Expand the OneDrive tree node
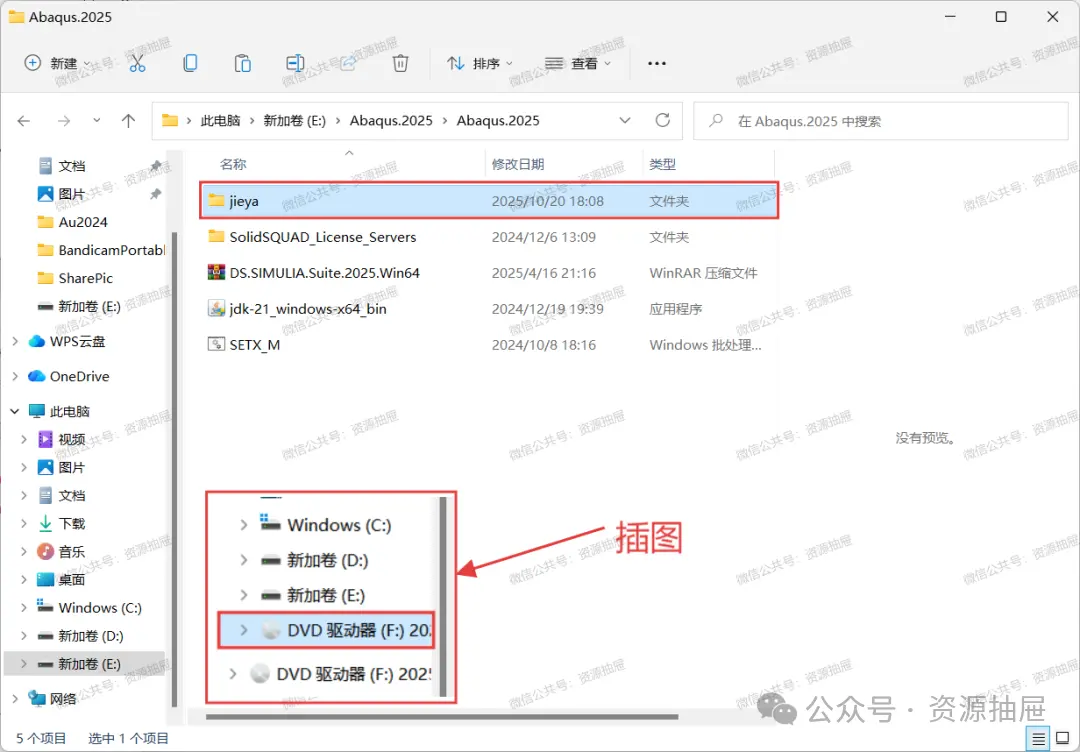The image size is (1080, 752). [15, 377]
